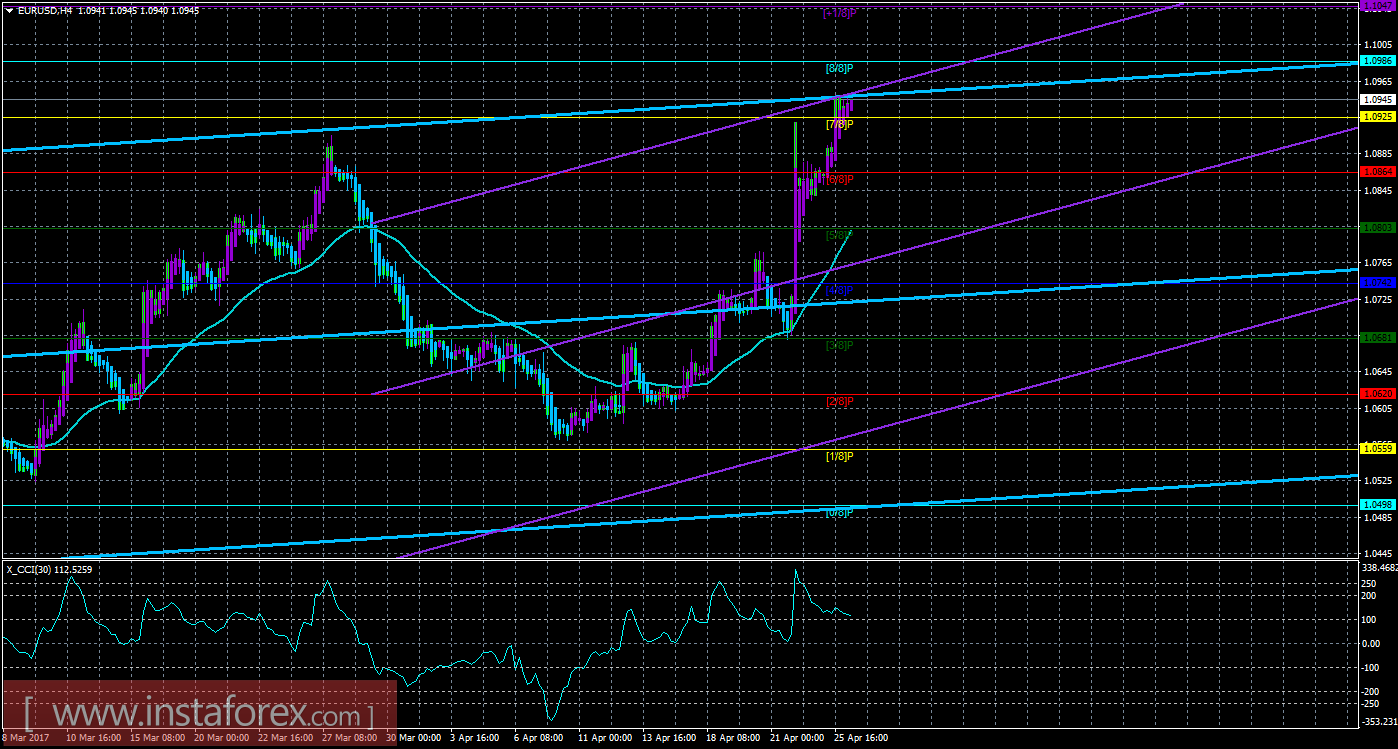Click the [+1/8]P Murrey level label
1398x749 pixels.
point(839,13)
